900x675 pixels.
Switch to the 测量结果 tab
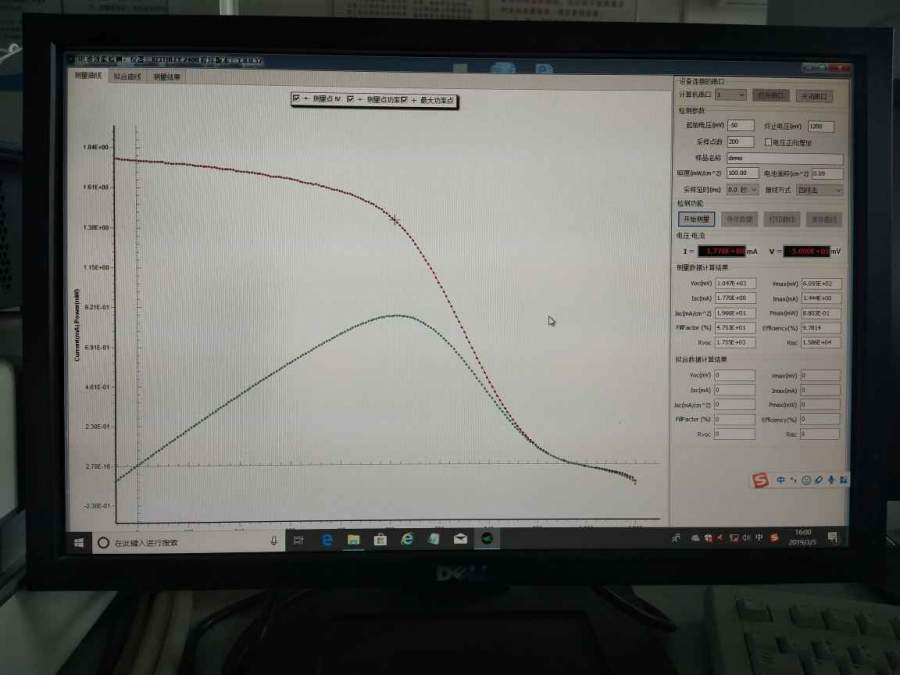(167, 76)
